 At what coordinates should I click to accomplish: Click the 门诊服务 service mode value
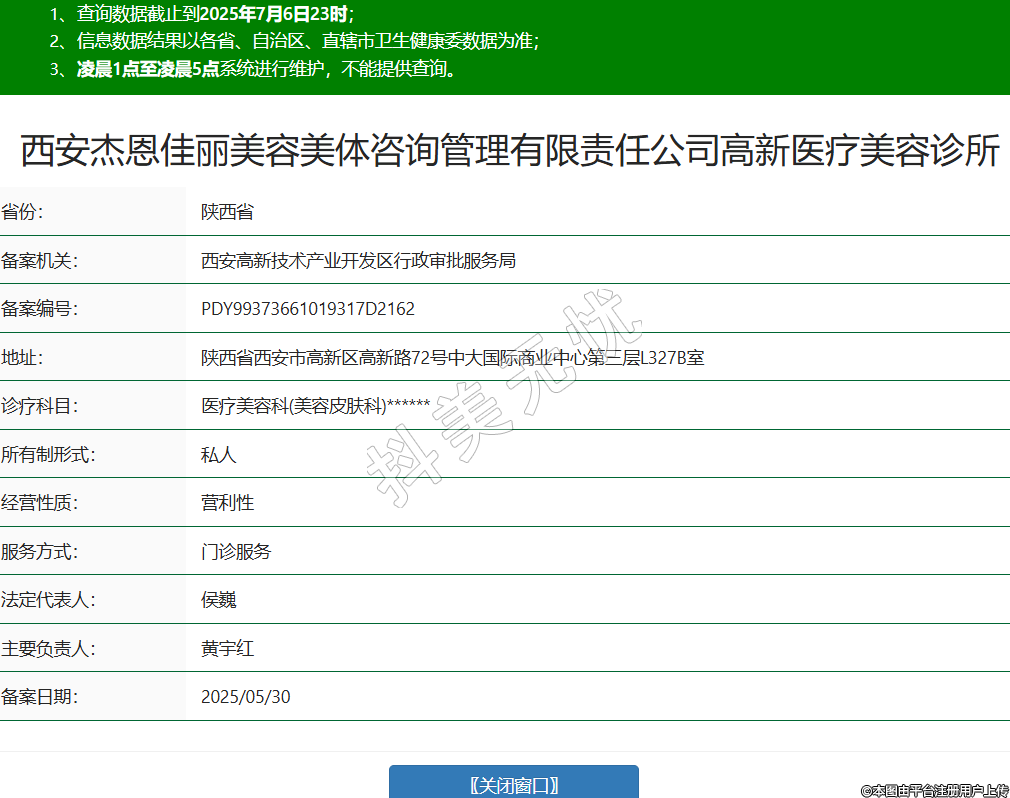236,552
